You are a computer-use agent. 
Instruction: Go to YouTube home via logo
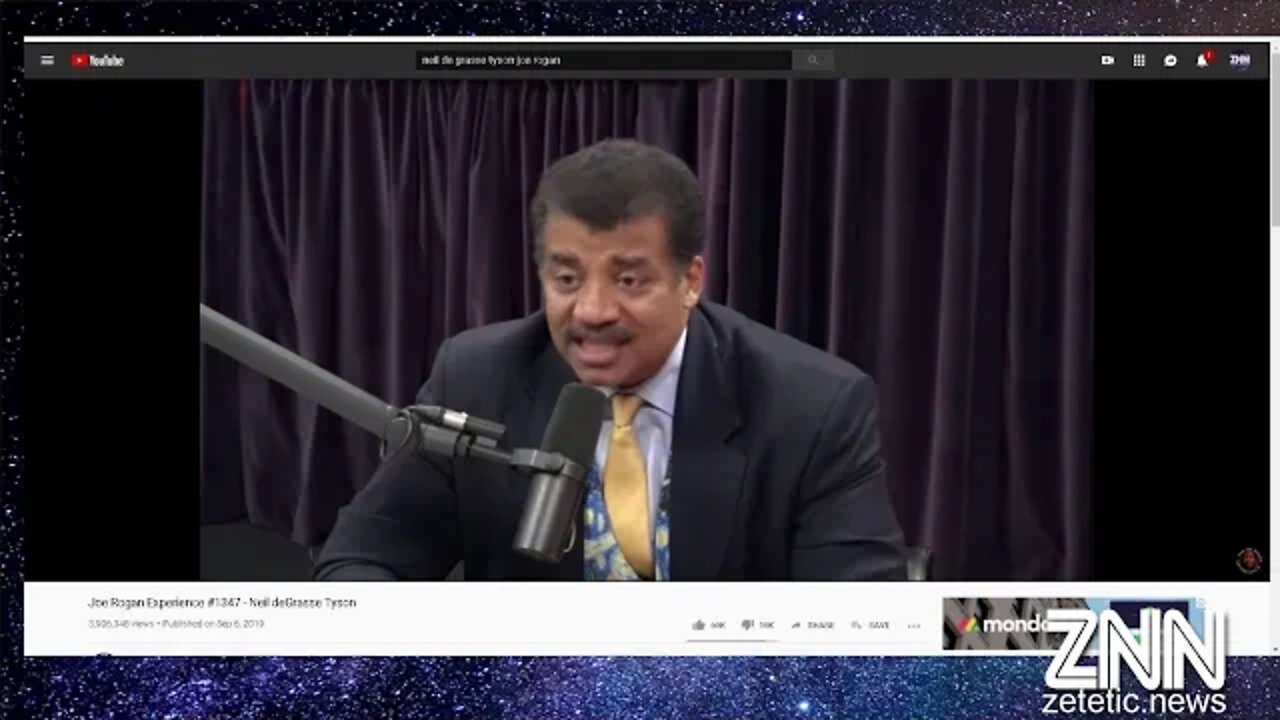97,60
